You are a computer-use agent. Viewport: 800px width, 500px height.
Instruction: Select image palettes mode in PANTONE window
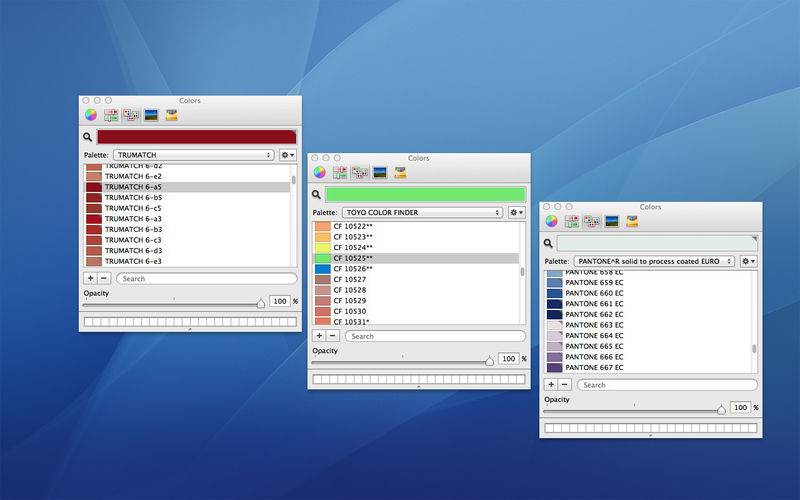pyautogui.click(x=612, y=221)
